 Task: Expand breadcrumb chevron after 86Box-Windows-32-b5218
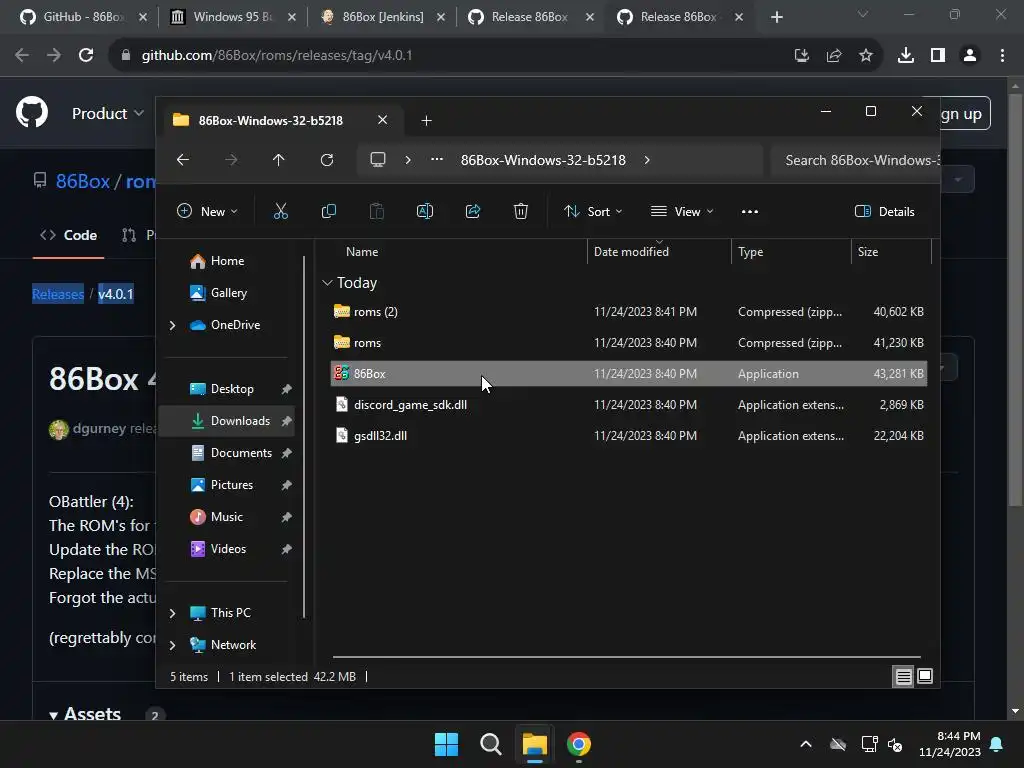(x=647, y=160)
